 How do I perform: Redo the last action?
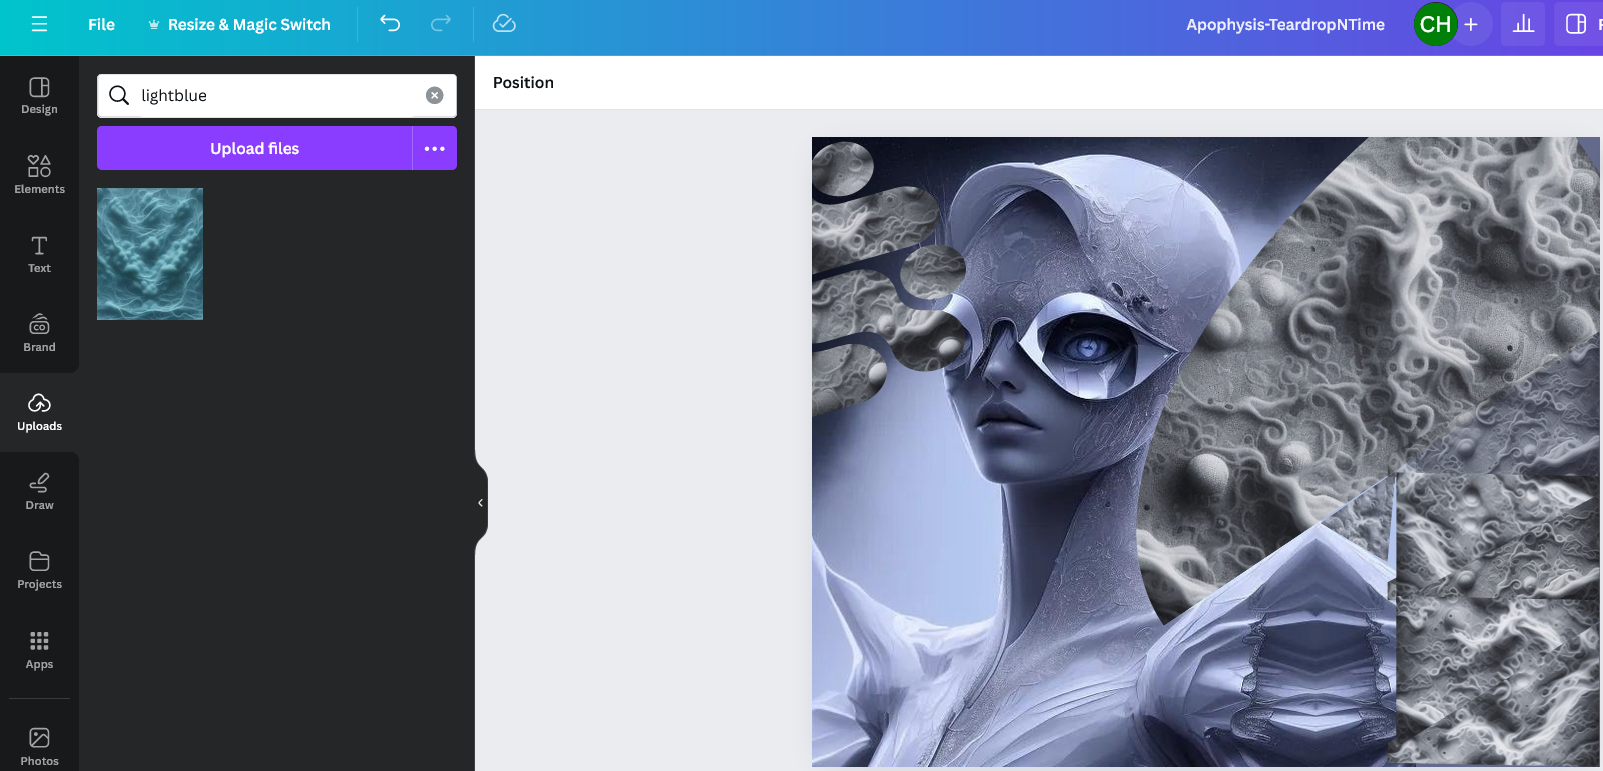pyautogui.click(x=440, y=24)
